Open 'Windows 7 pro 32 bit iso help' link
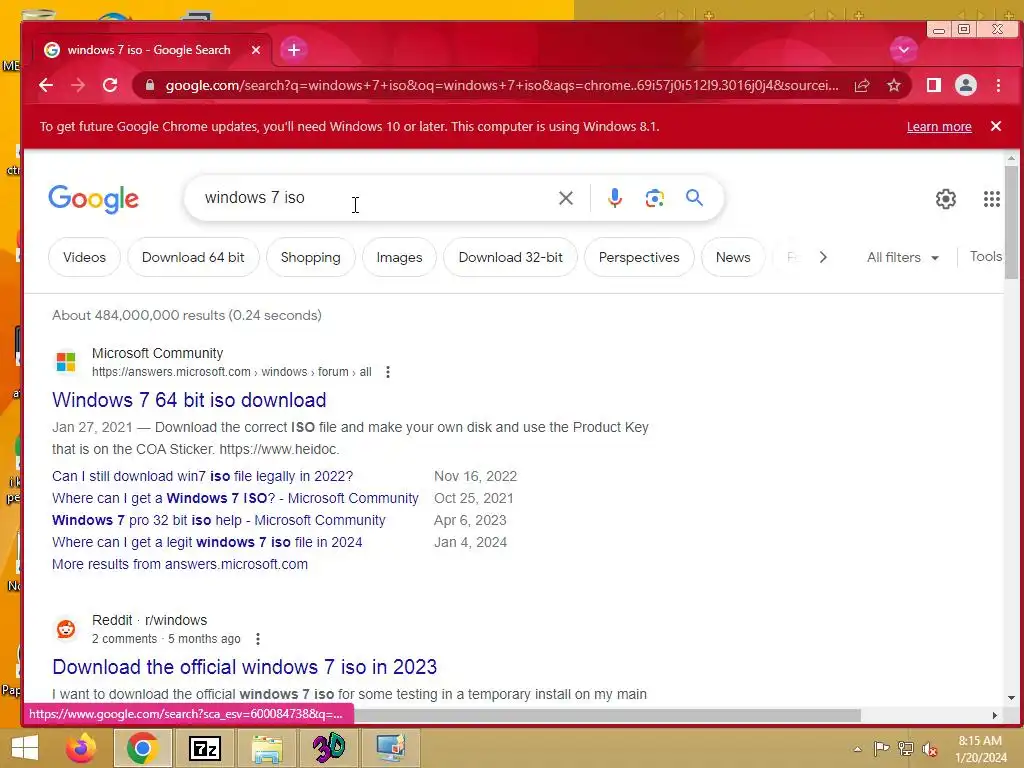The width and height of the screenshot is (1024, 768). [x=219, y=520]
